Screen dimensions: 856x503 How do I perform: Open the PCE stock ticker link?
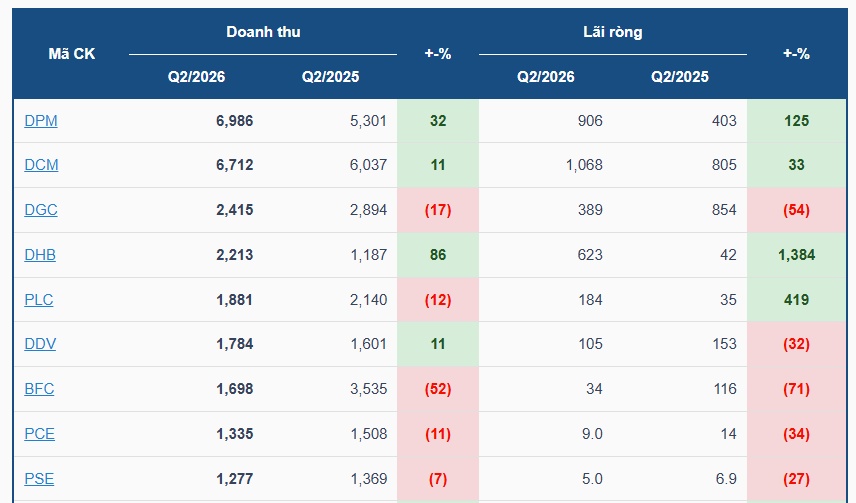click(x=40, y=434)
